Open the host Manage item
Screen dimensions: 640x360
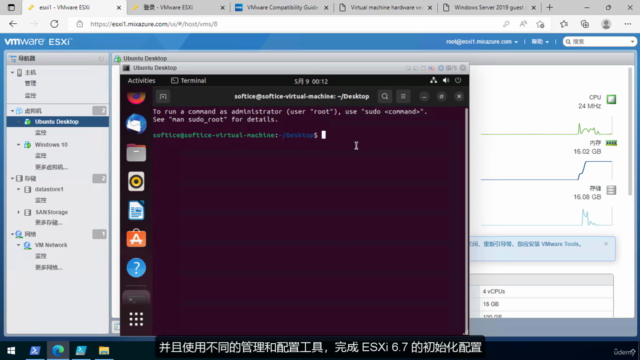30,83
